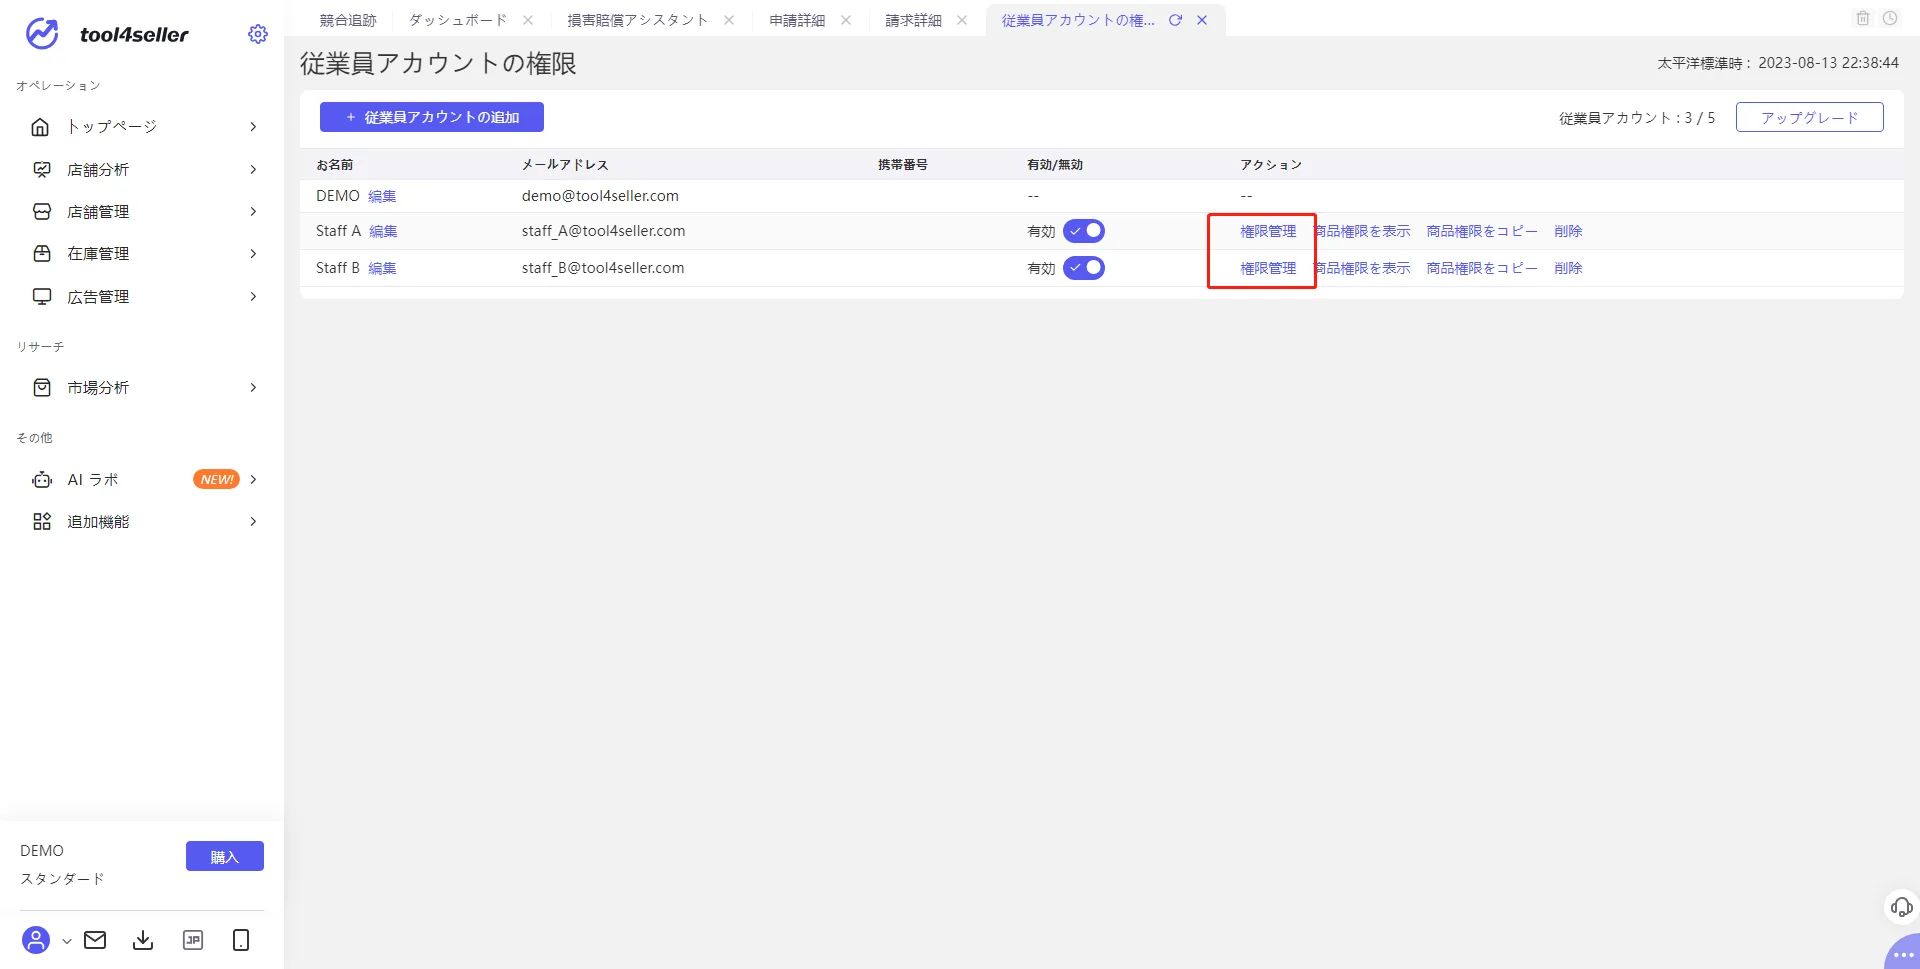This screenshot has width=1920, height=969.
Task: Close the 従業員アカウントの権限 tab
Action: pos(1202,20)
